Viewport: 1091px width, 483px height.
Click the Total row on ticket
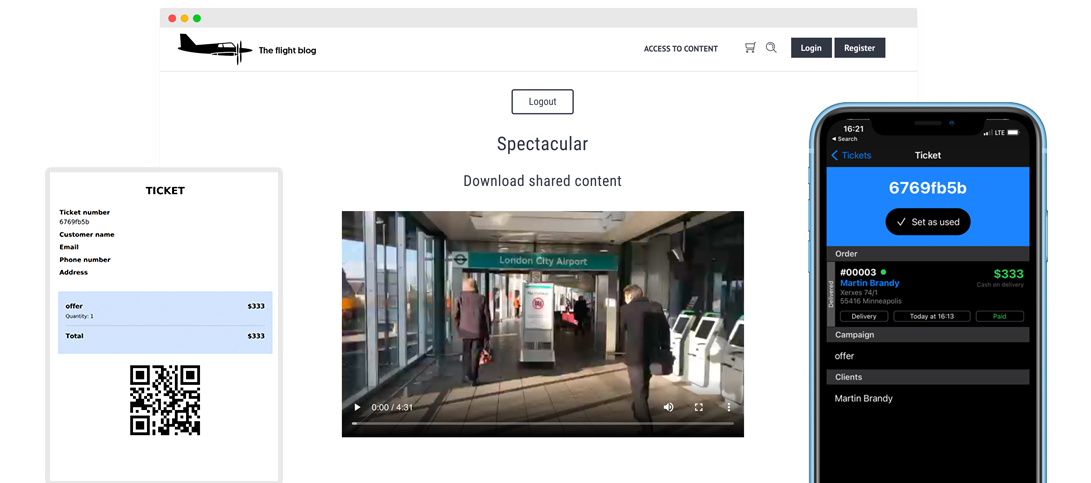click(165, 335)
